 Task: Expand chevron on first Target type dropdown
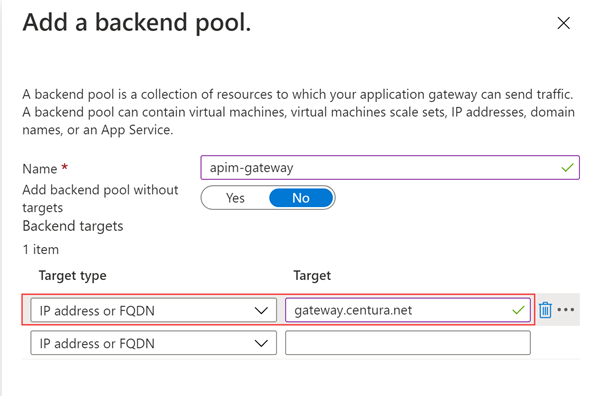[261, 310]
